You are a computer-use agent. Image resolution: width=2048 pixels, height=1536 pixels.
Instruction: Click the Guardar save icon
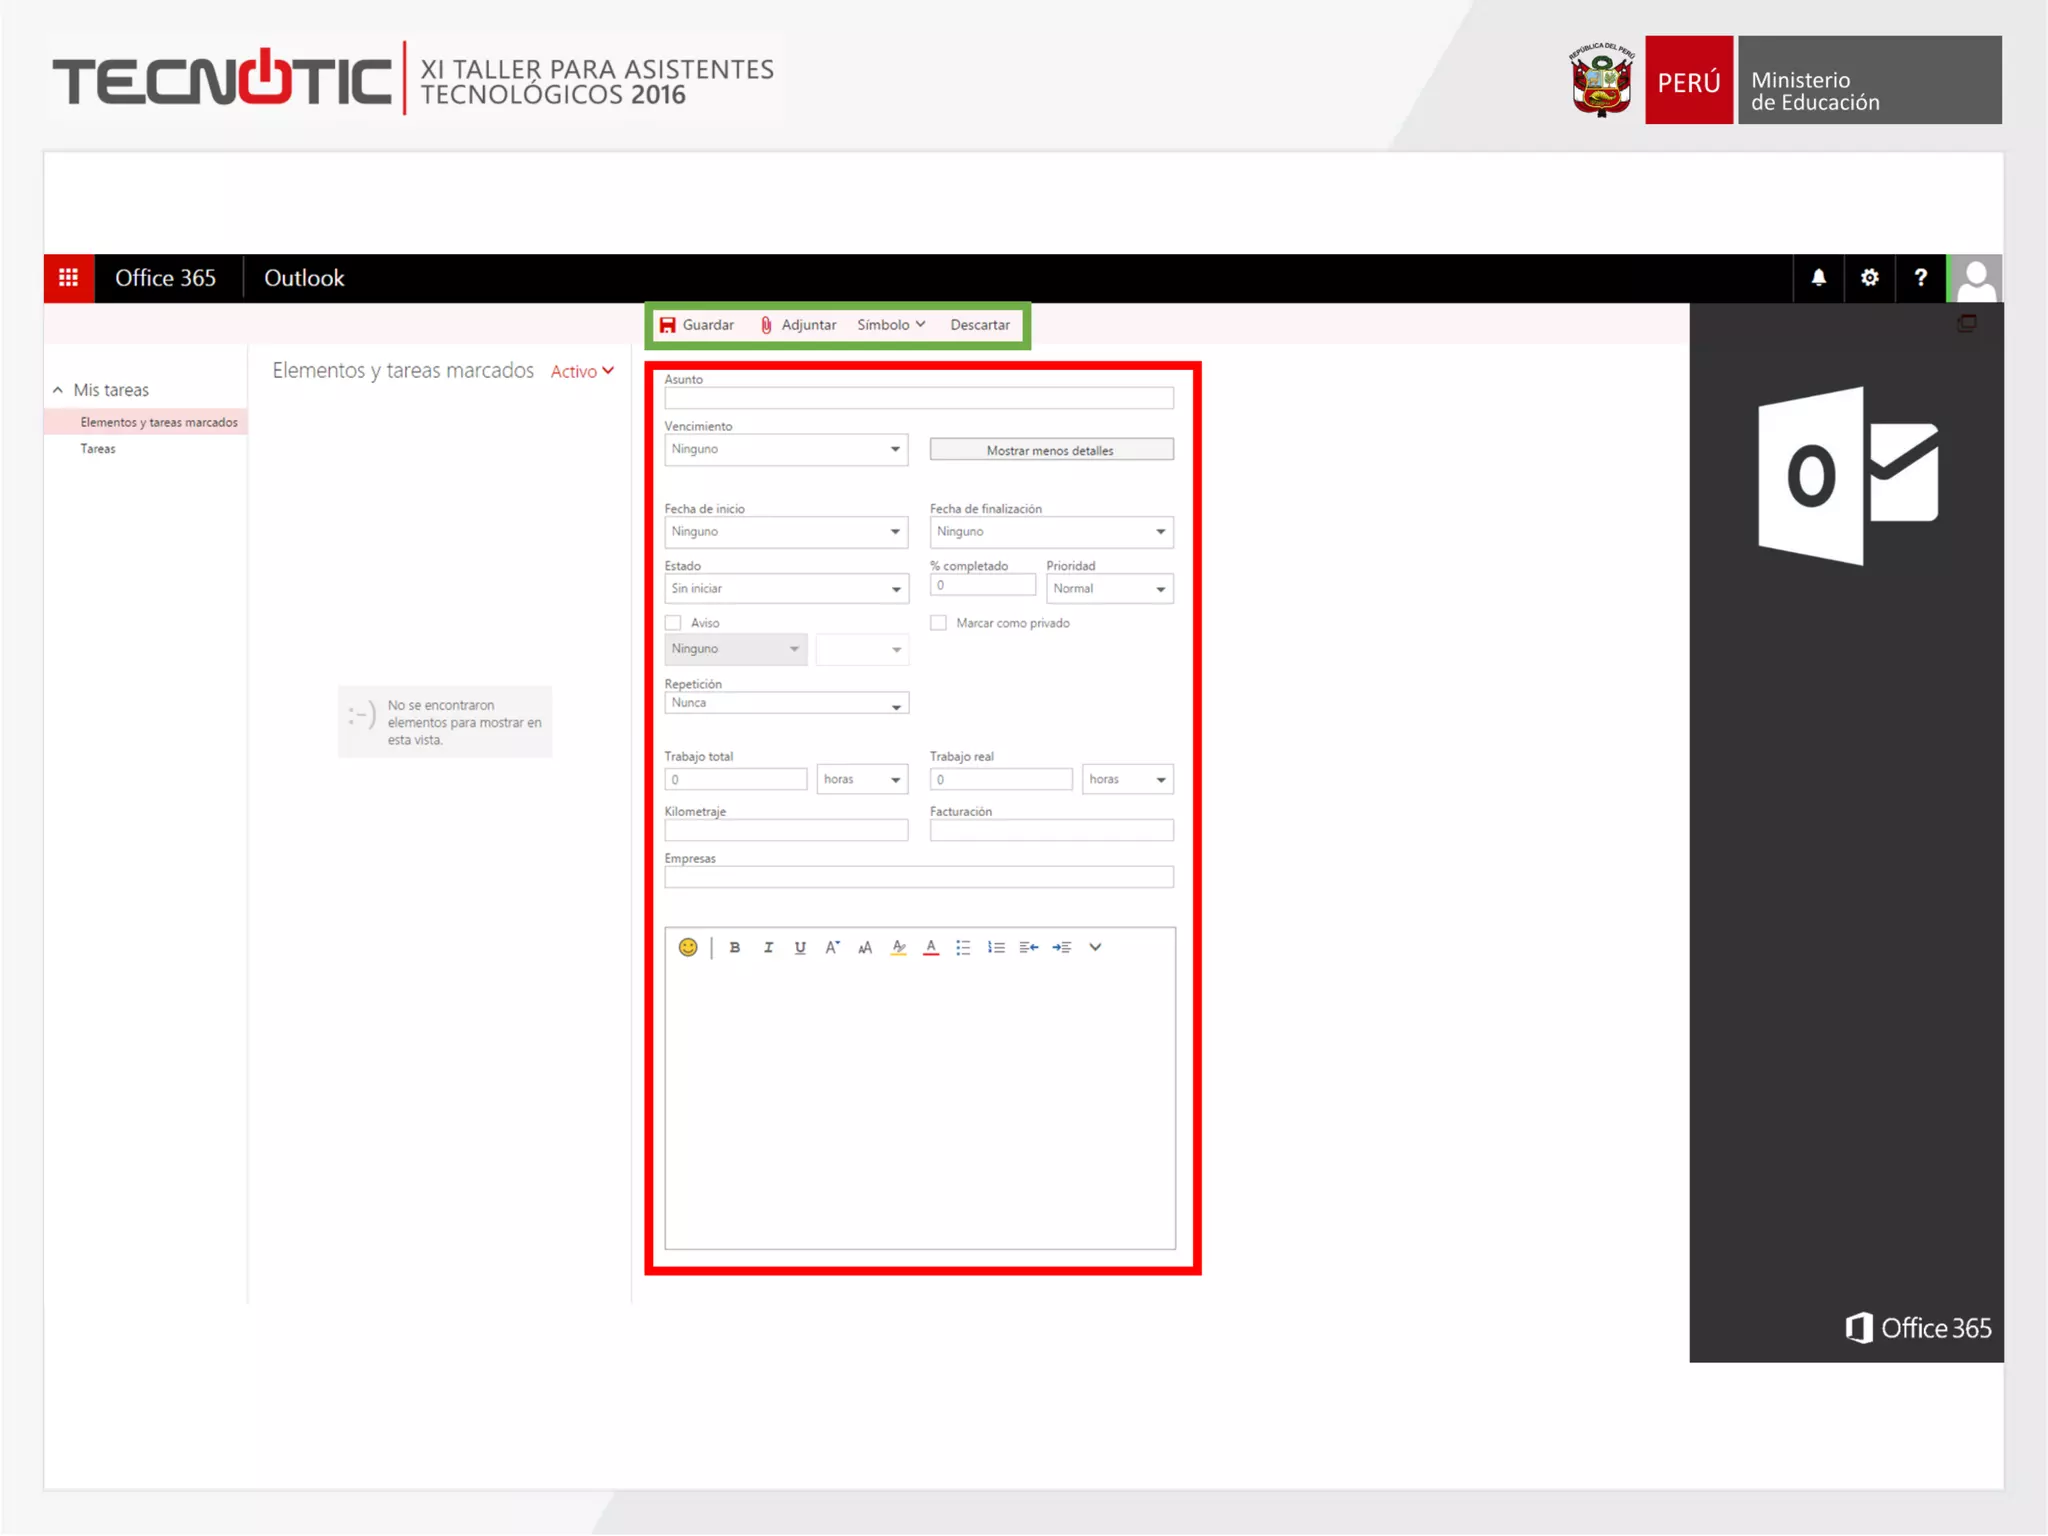click(x=668, y=325)
